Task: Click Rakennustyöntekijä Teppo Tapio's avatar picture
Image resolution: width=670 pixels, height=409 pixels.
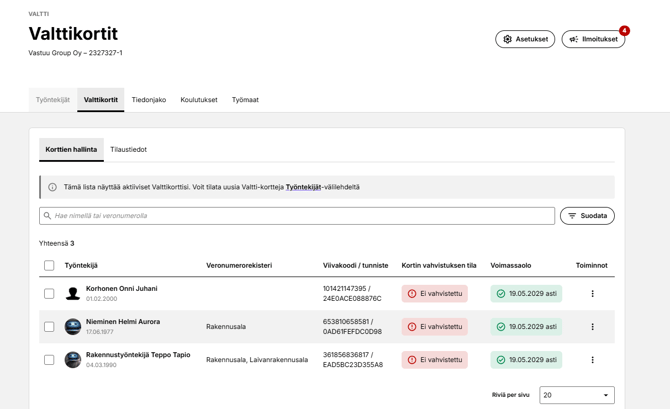Action: [73, 360]
